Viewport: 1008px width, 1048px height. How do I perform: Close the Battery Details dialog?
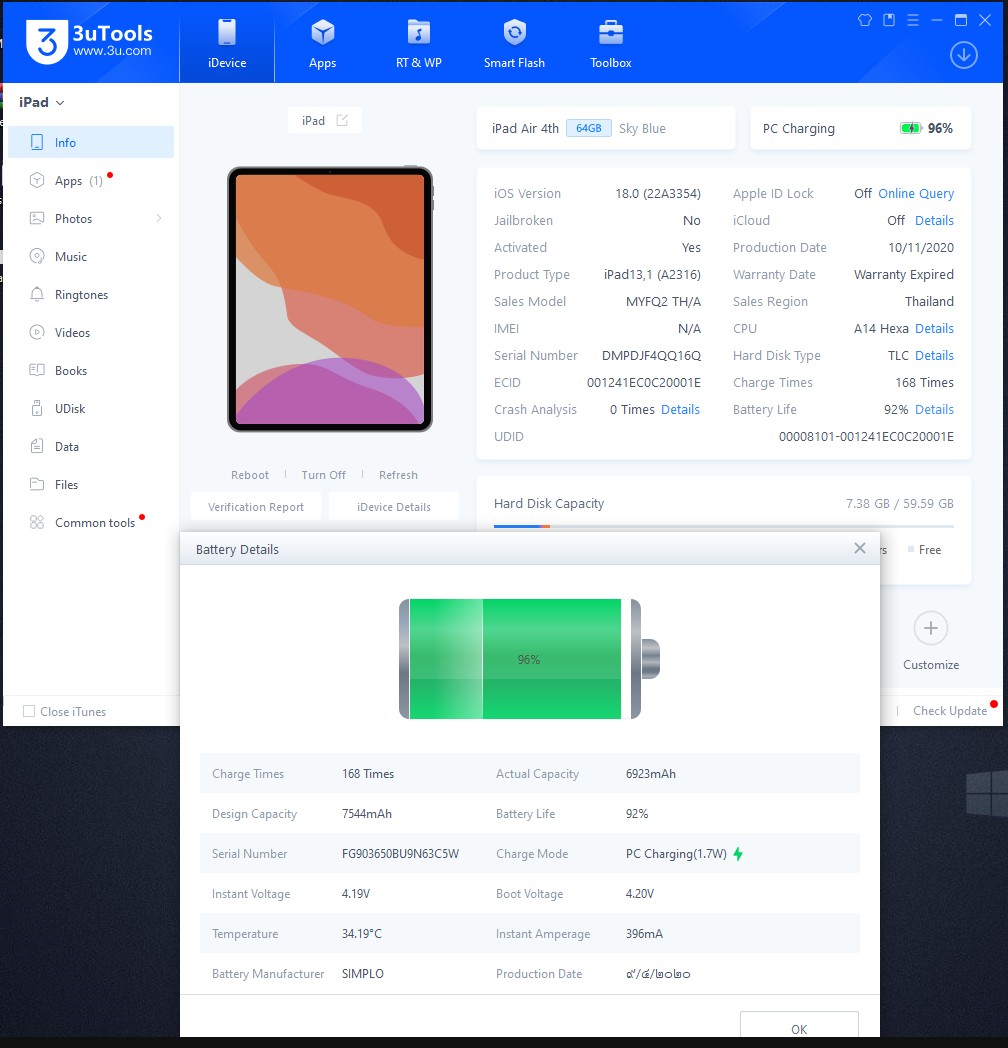[860, 548]
